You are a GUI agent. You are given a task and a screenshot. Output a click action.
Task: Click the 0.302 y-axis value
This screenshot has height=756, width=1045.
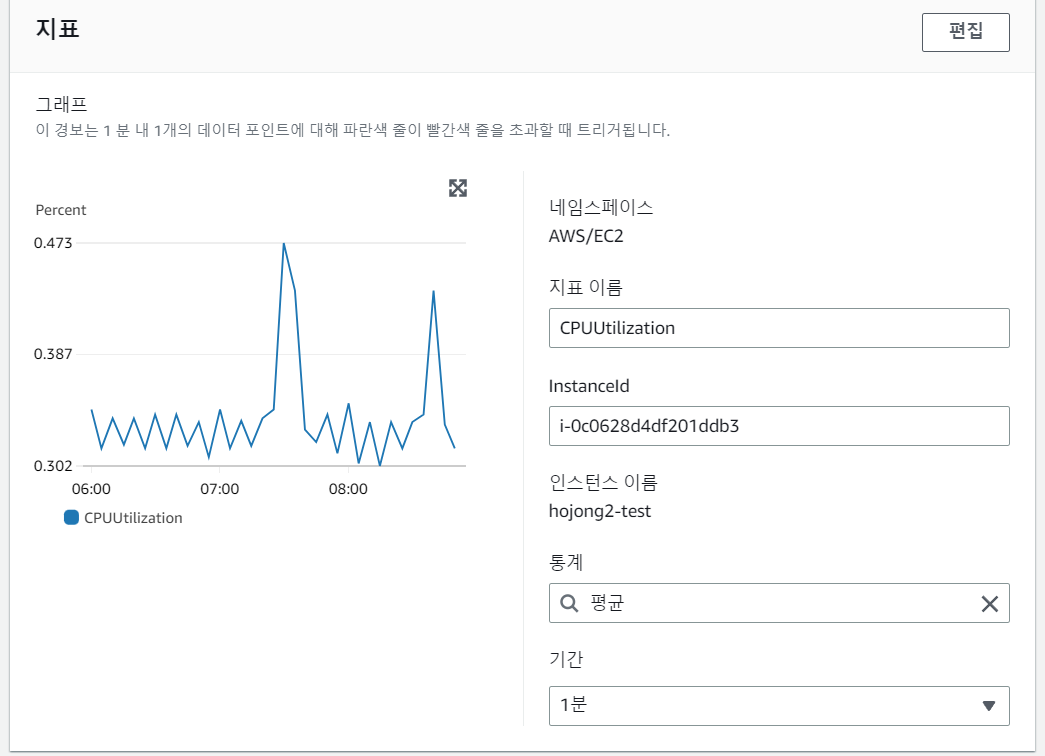point(53,466)
